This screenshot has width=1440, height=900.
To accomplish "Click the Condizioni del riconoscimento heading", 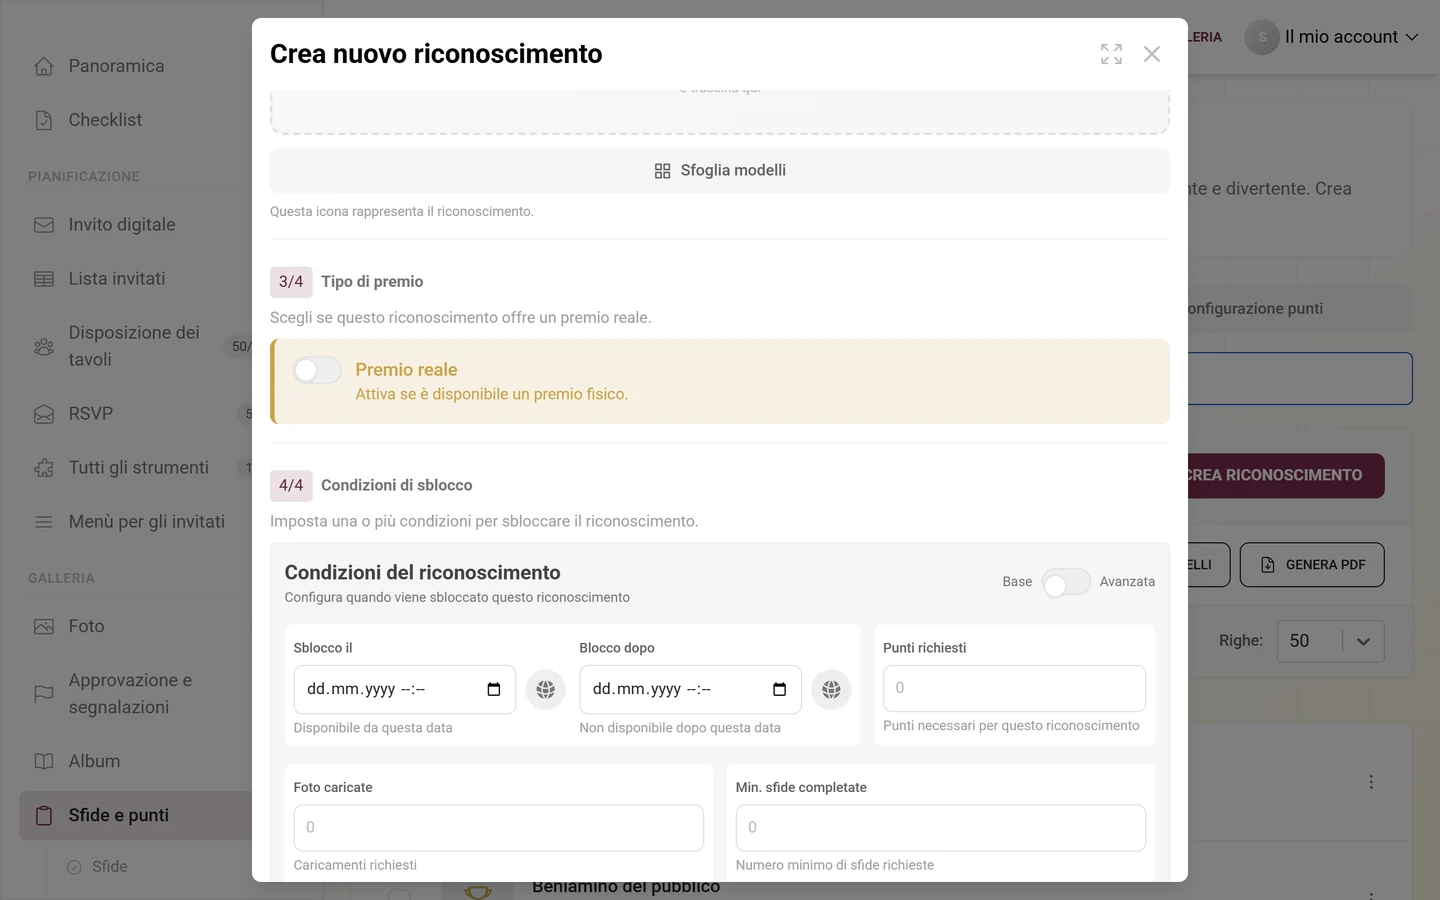I will click(x=422, y=573).
